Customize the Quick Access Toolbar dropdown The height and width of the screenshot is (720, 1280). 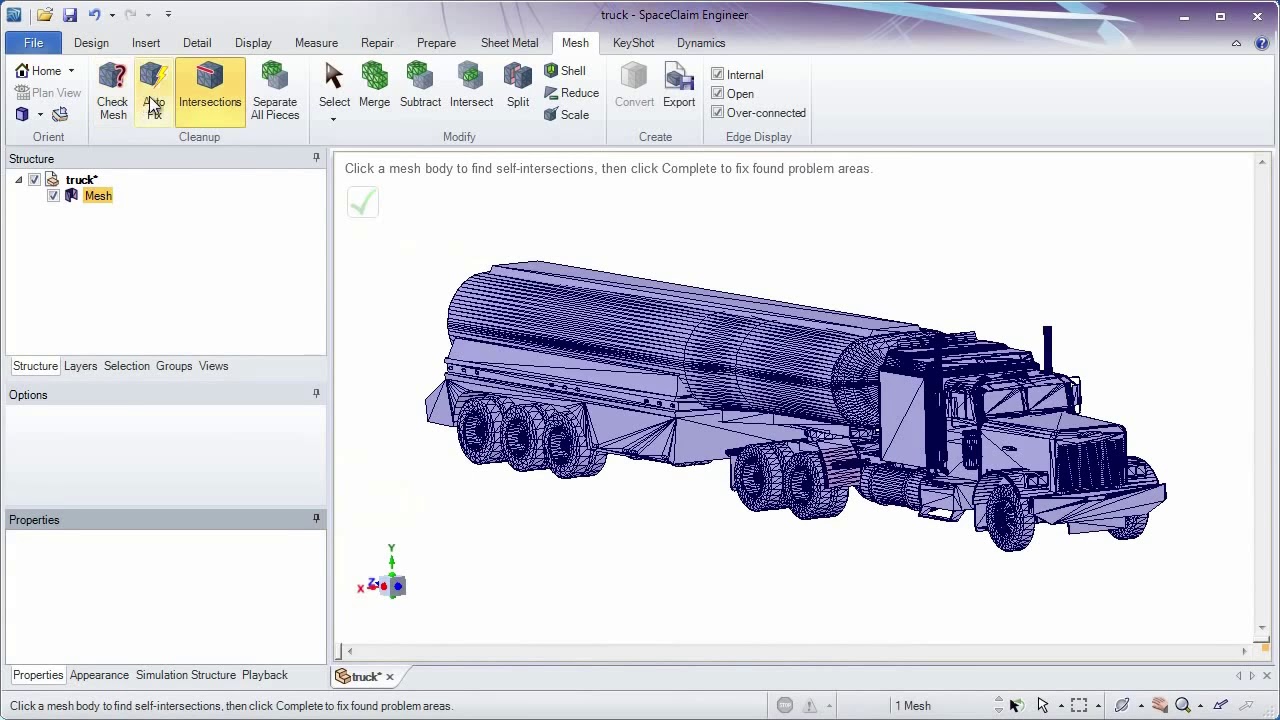pyautogui.click(x=168, y=15)
